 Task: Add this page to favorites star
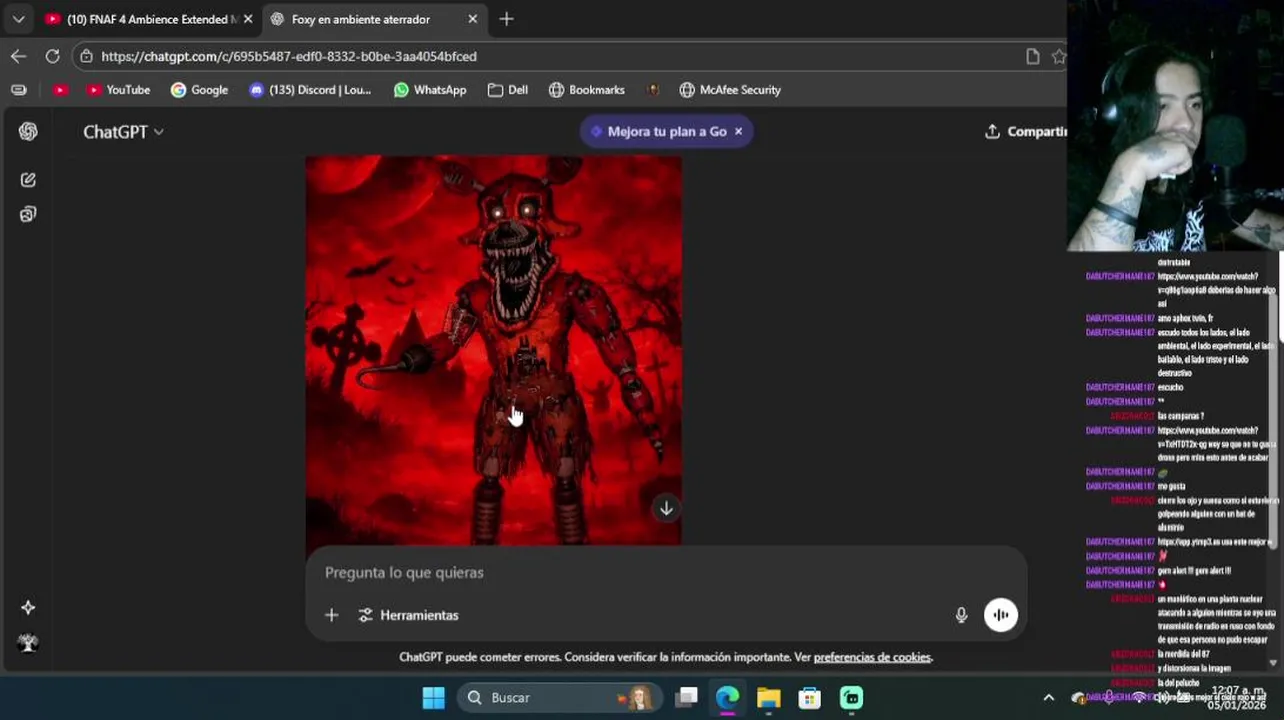[1058, 56]
